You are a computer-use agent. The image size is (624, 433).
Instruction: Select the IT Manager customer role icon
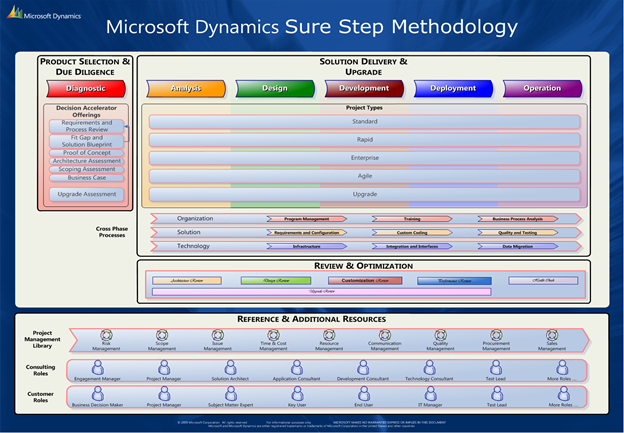tap(430, 394)
